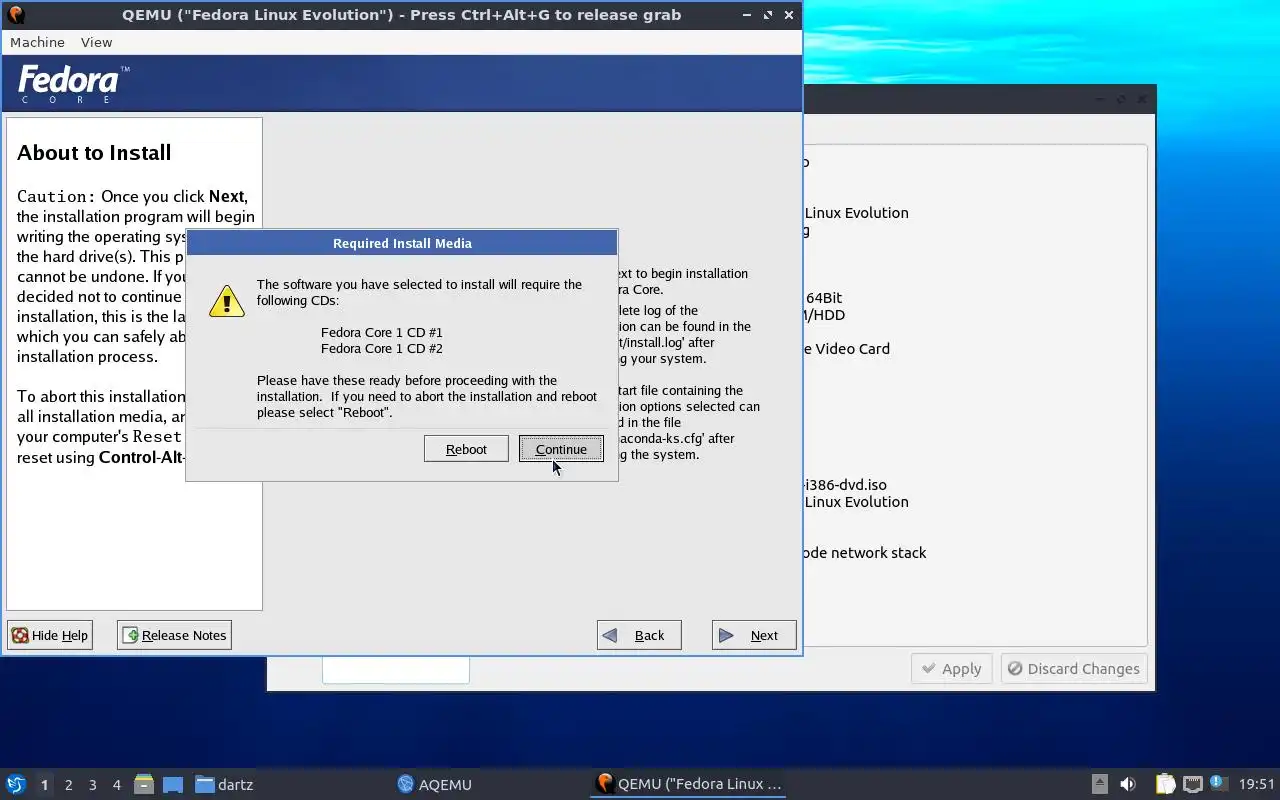Click the show desktop taskbar icon

[x=173, y=784]
